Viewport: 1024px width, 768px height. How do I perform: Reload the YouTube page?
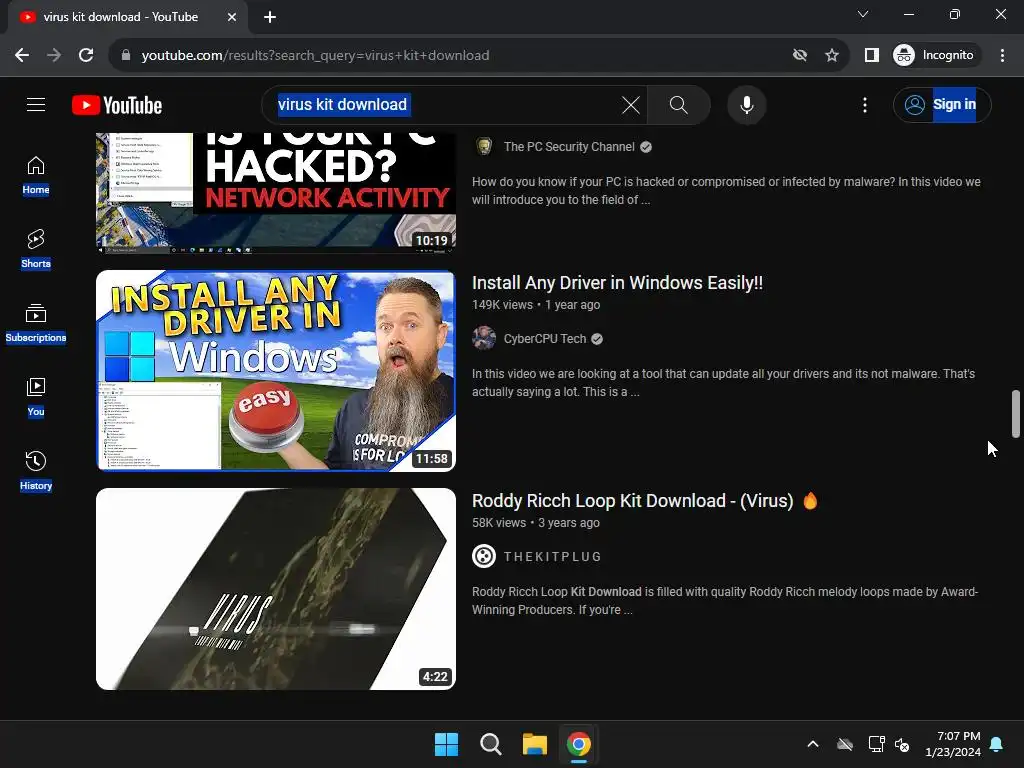[x=86, y=55]
